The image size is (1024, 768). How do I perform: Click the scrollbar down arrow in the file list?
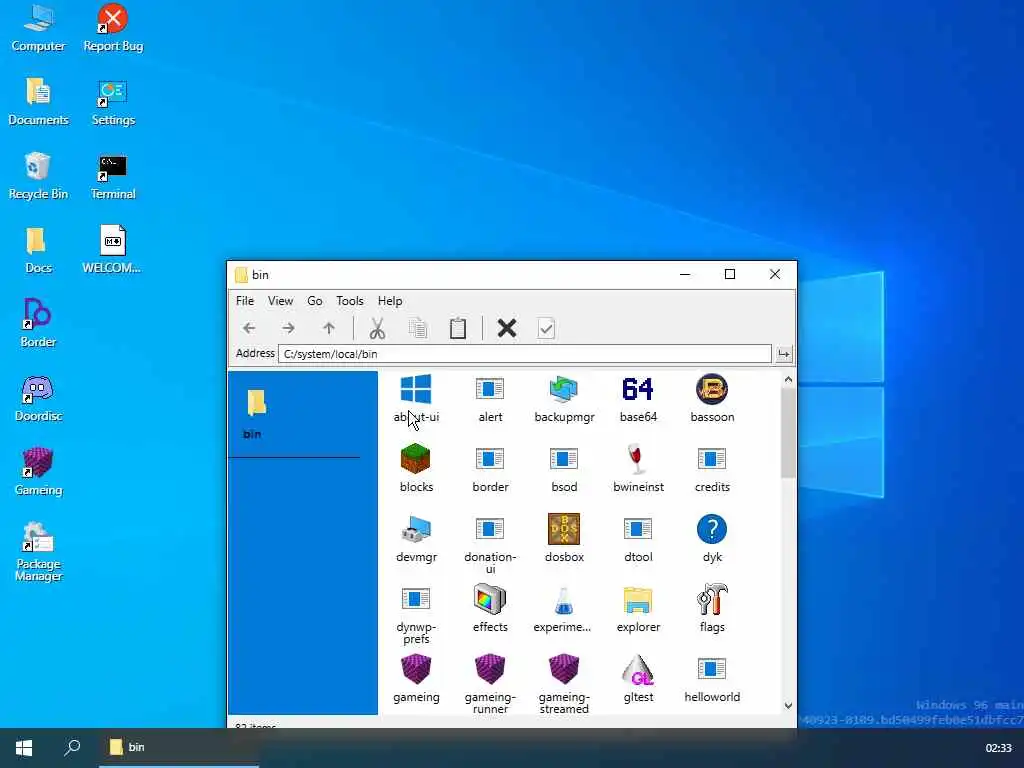tap(788, 706)
